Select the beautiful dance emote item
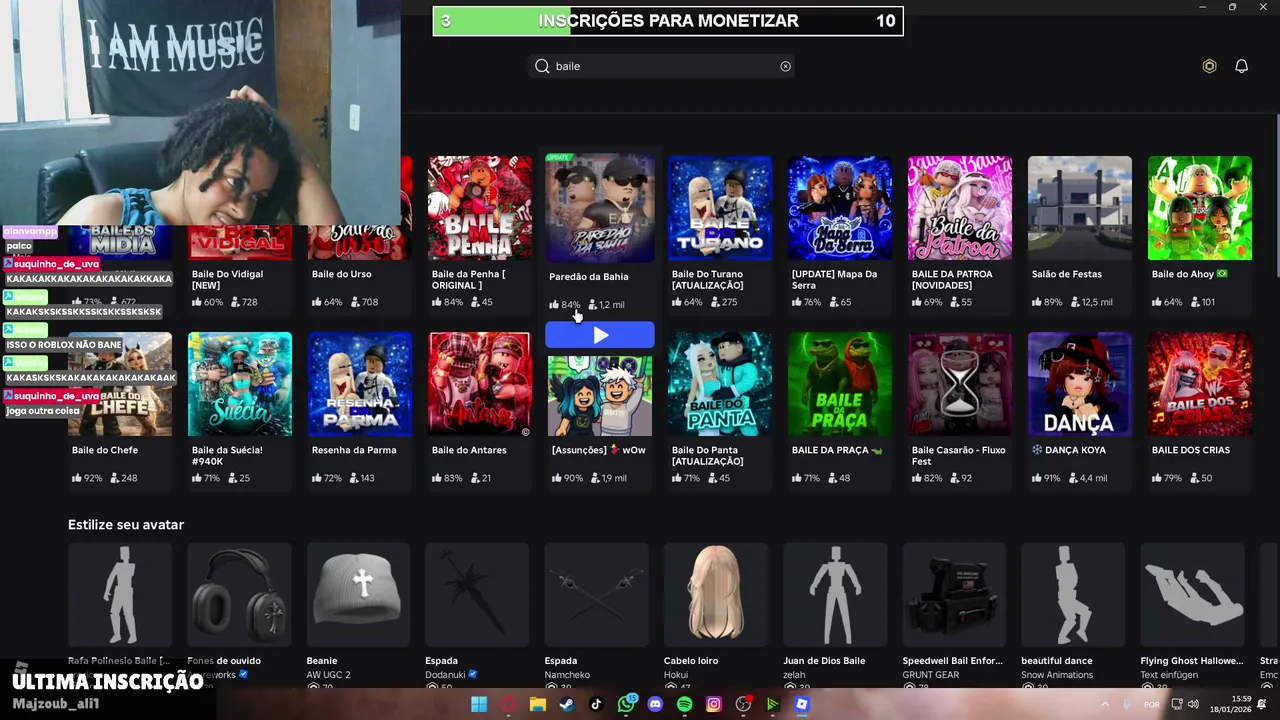 (x=1073, y=596)
